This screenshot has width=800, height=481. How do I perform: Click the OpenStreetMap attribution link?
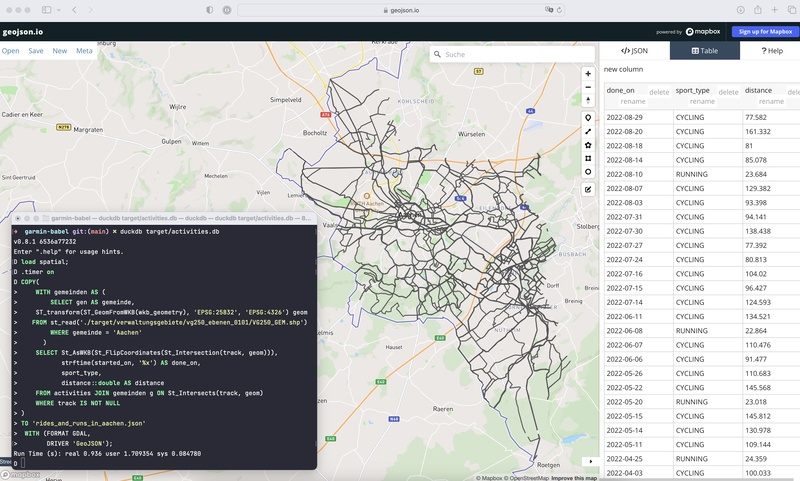(x=527, y=478)
